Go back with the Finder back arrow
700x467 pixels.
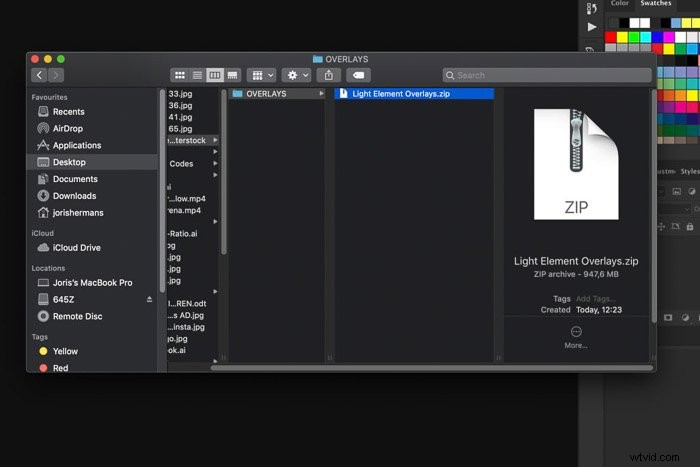click(39, 75)
